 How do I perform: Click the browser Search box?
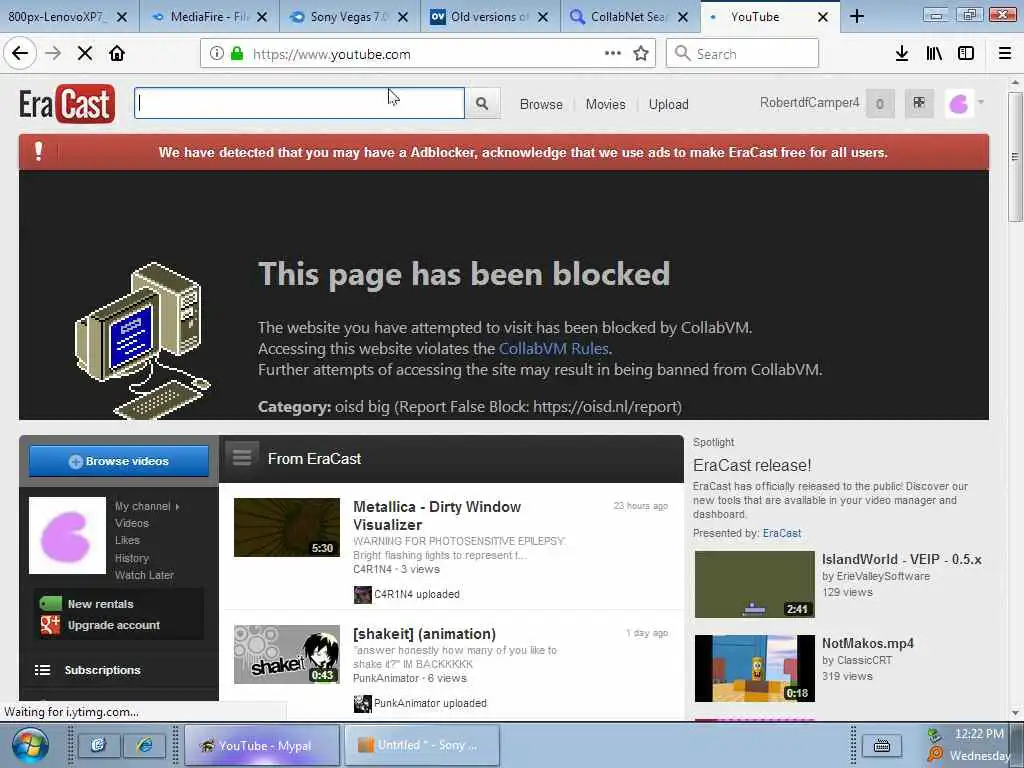pyautogui.click(x=742, y=54)
